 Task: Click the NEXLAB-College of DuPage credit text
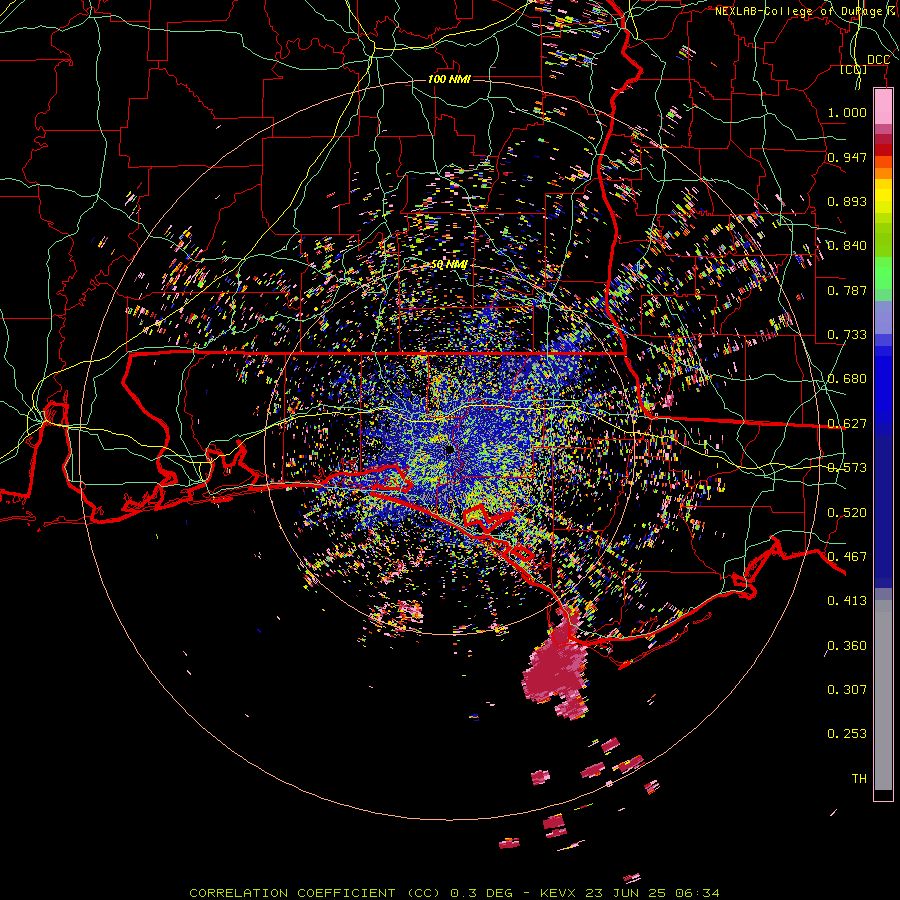(x=801, y=11)
